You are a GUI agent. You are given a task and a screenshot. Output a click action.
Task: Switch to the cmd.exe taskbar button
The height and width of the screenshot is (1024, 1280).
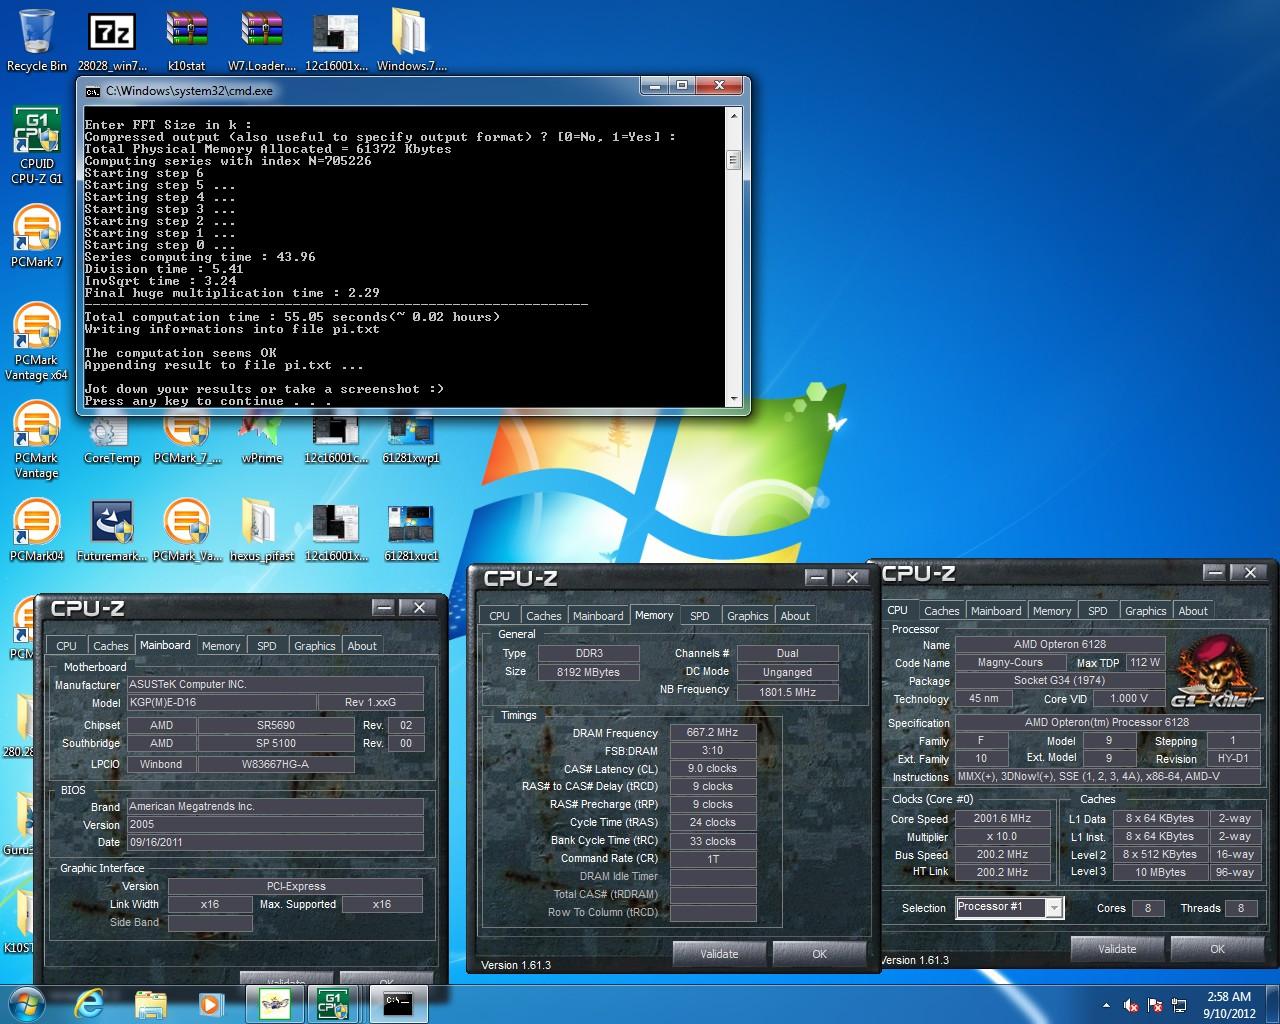pyautogui.click(x=398, y=1004)
